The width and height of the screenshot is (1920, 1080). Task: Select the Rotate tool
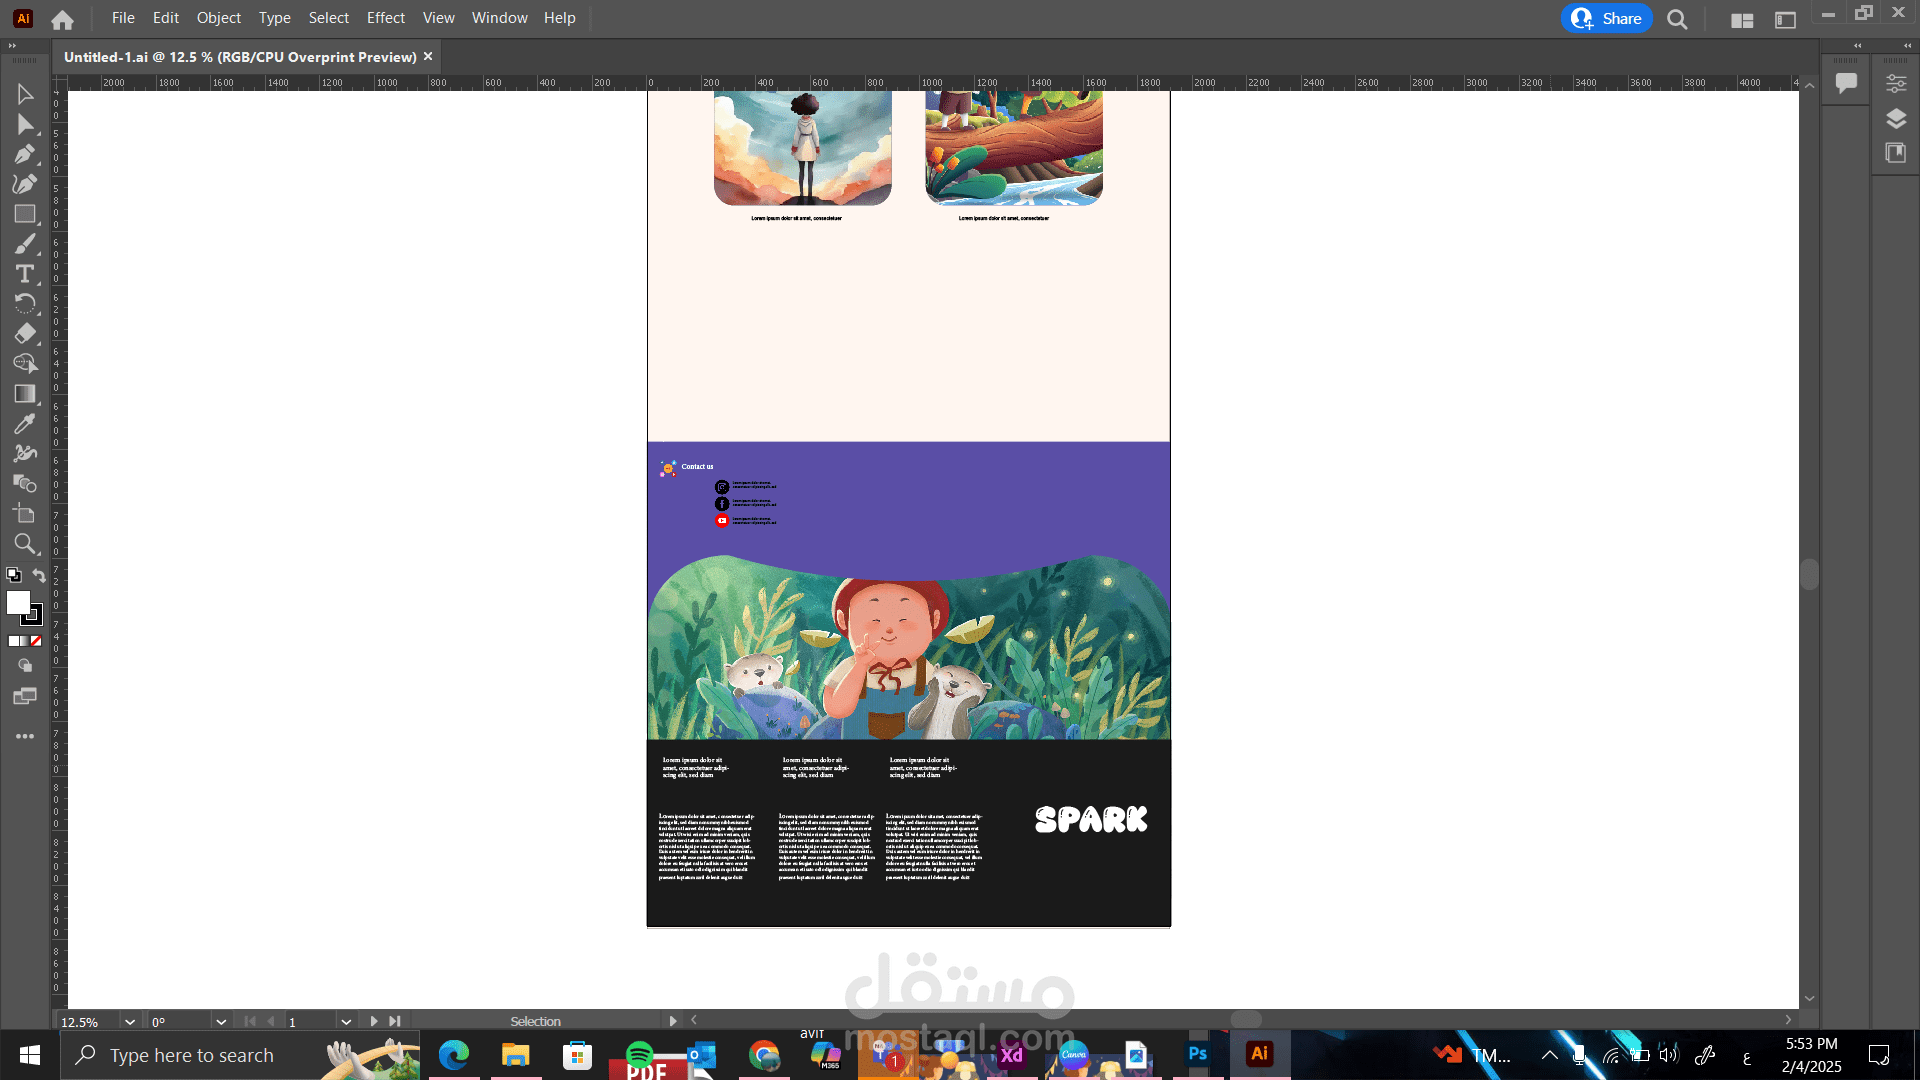25,304
